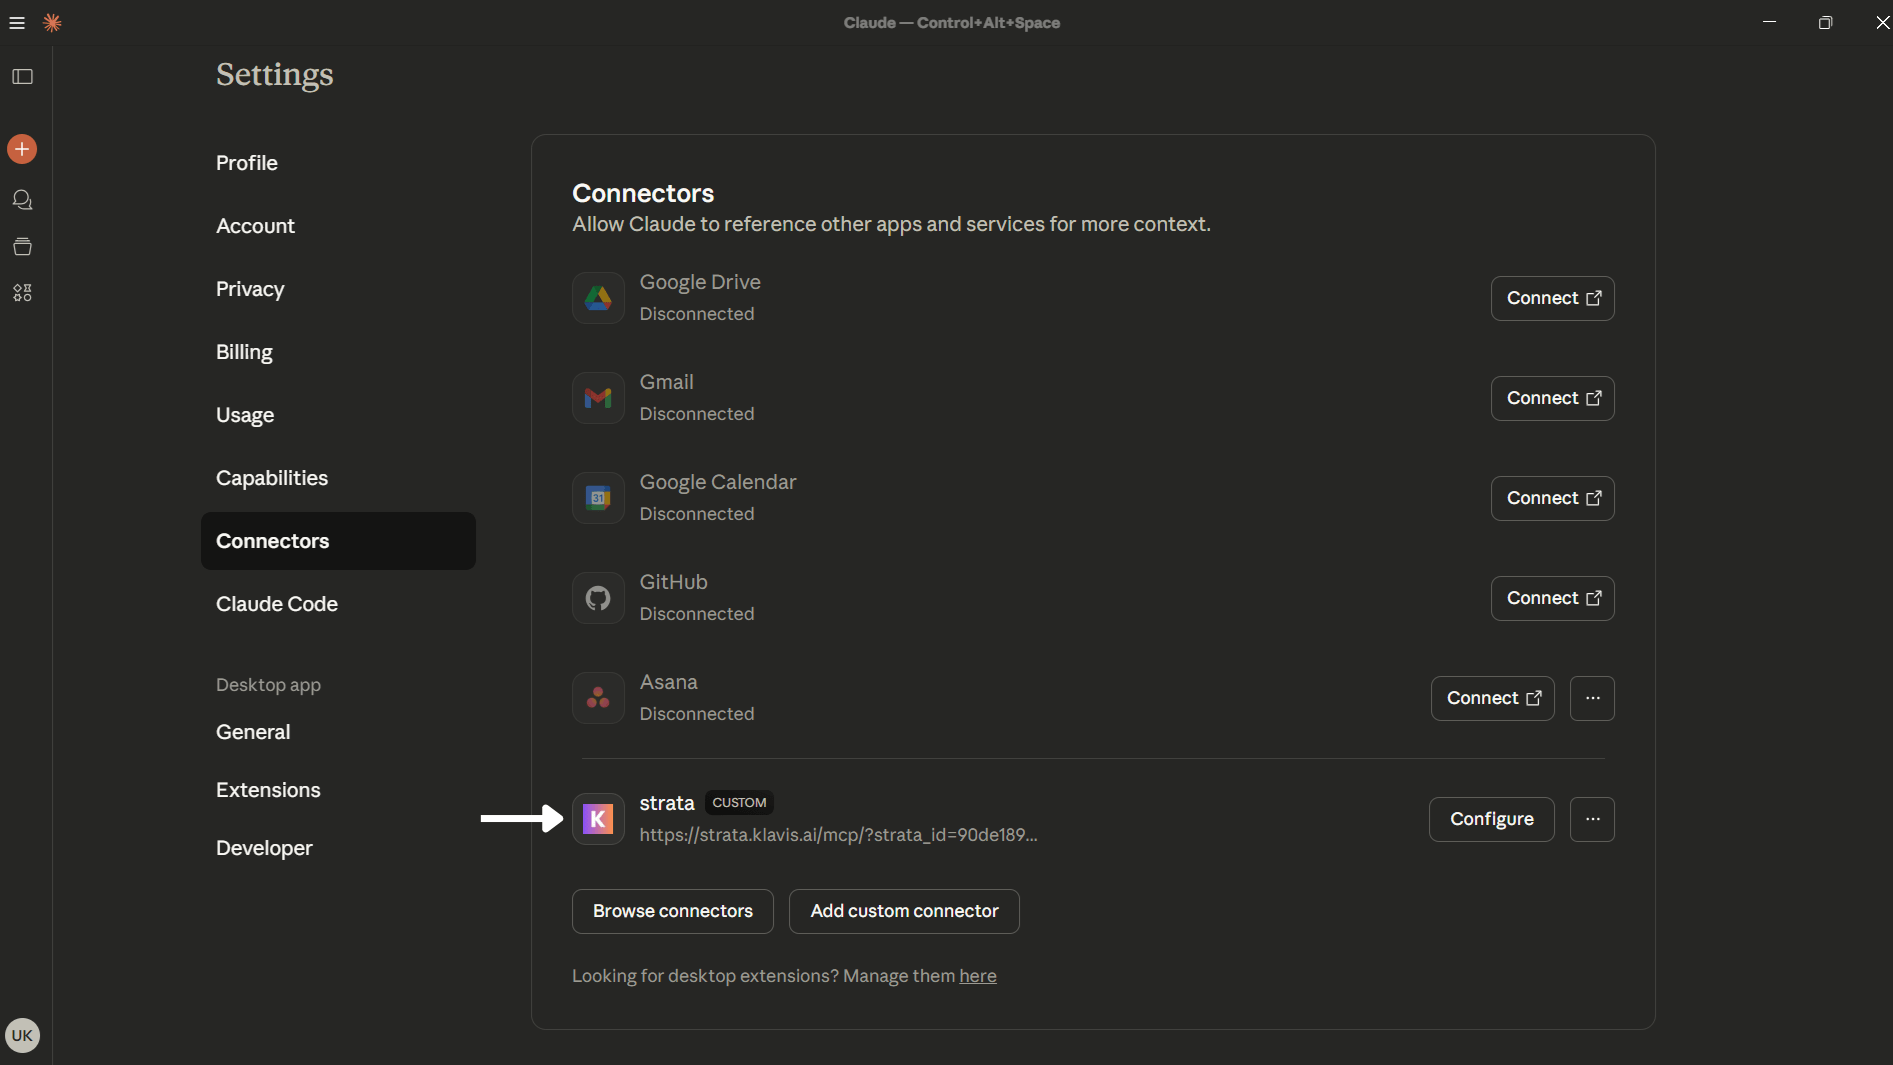1893x1065 pixels.
Task: Click the 'GitHub' connector name
Action: tap(674, 582)
